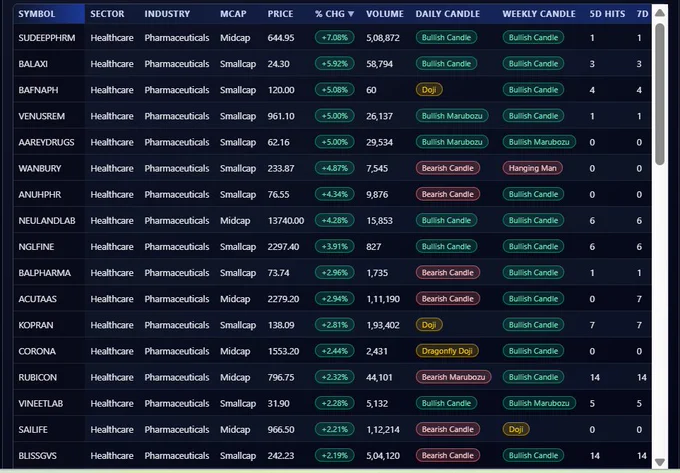680x473 pixels.
Task: Select BLISSGVS symbol
Action: pyautogui.click(x=38, y=456)
